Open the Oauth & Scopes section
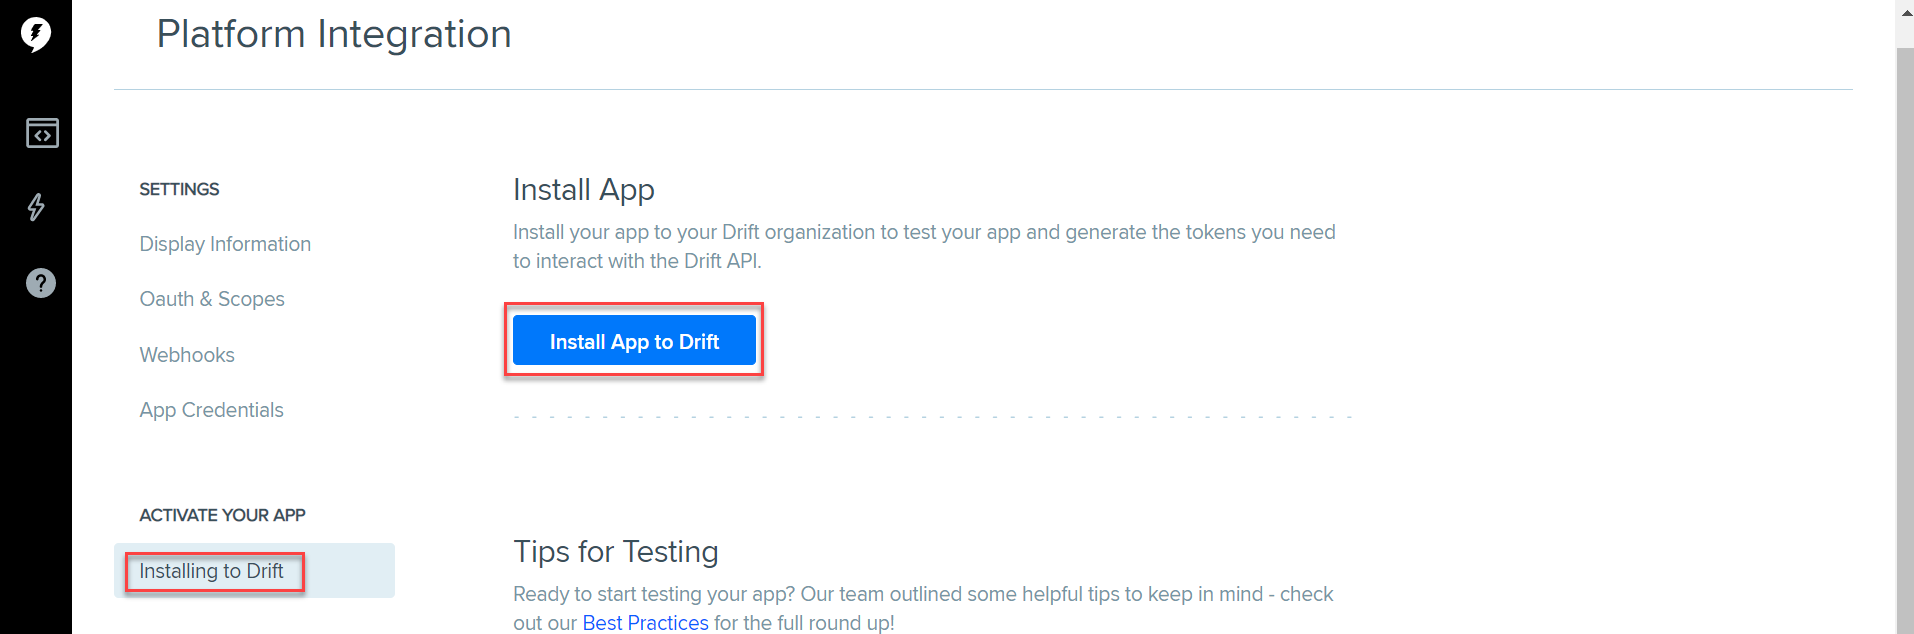1914x634 pixels. 212,299
